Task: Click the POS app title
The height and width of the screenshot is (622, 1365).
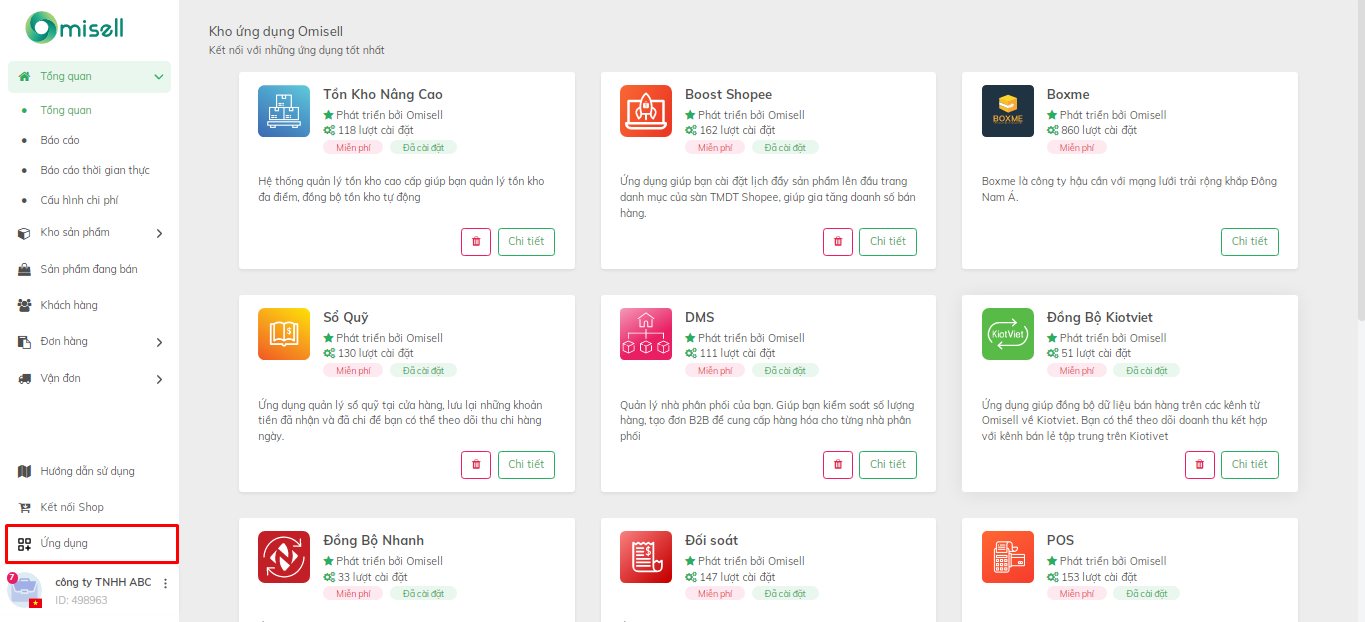Action: click(1061, 541)
